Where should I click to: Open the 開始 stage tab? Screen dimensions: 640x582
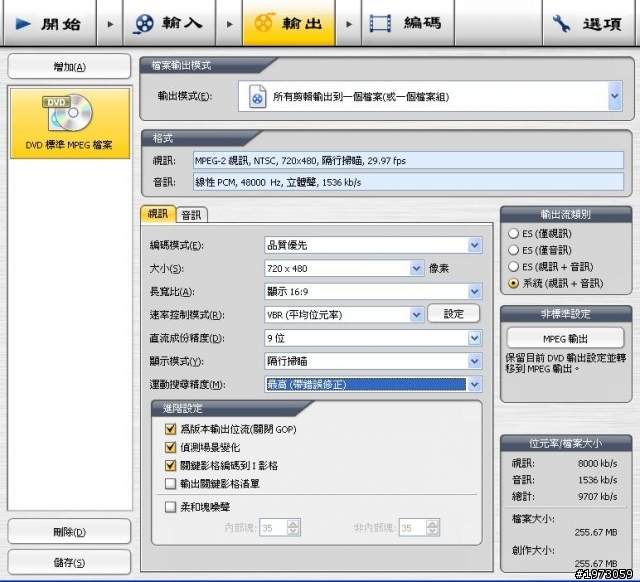[49, 23]
